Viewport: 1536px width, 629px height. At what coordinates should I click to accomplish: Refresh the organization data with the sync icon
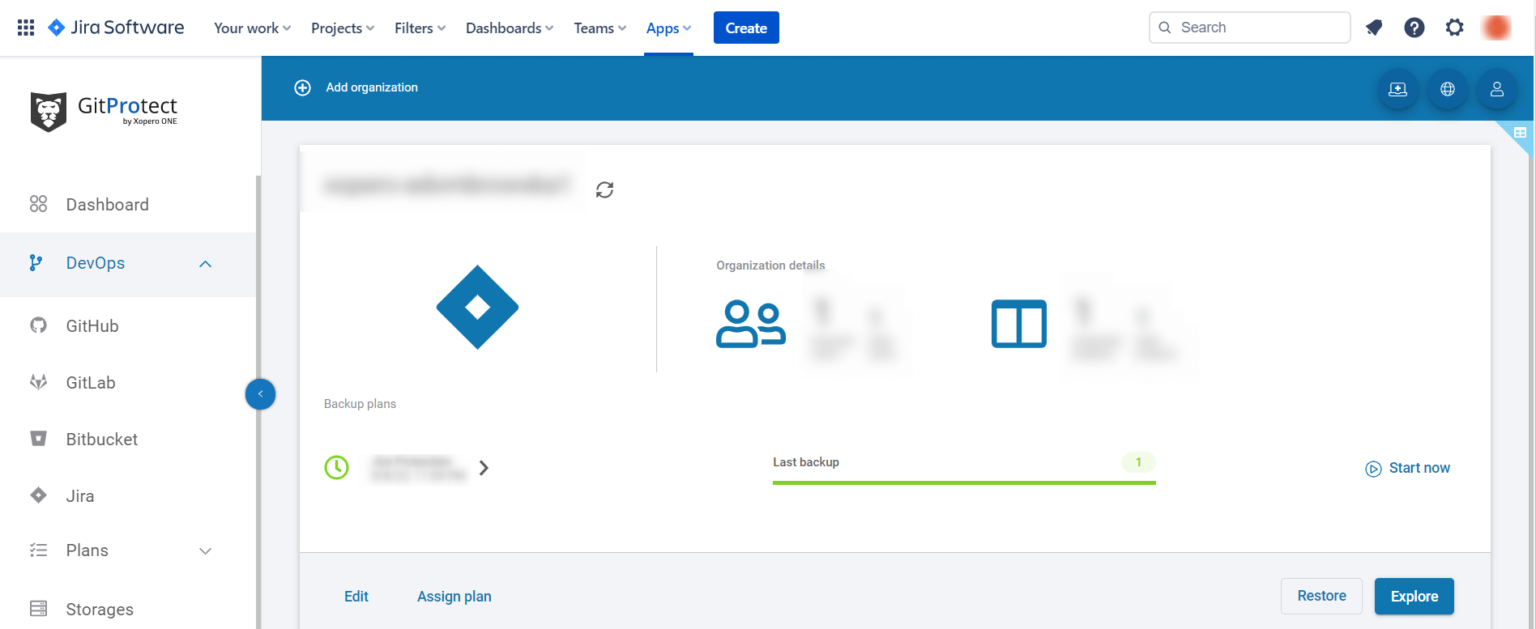pyautogui.click(x=604, y=189)
